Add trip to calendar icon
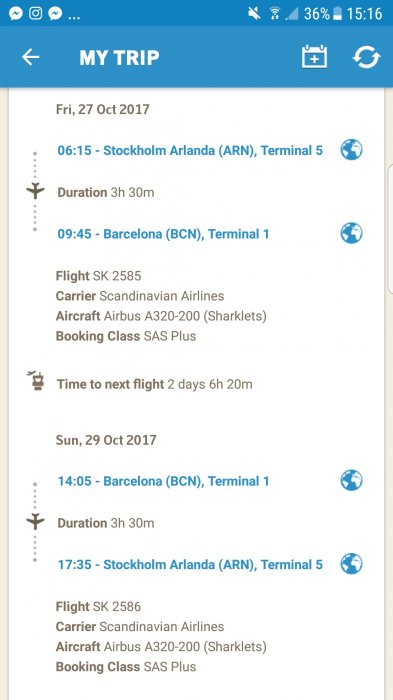Image resolution: width=393 pixels, height=700 pixels. pyautogui.click(x=314, y=57)
